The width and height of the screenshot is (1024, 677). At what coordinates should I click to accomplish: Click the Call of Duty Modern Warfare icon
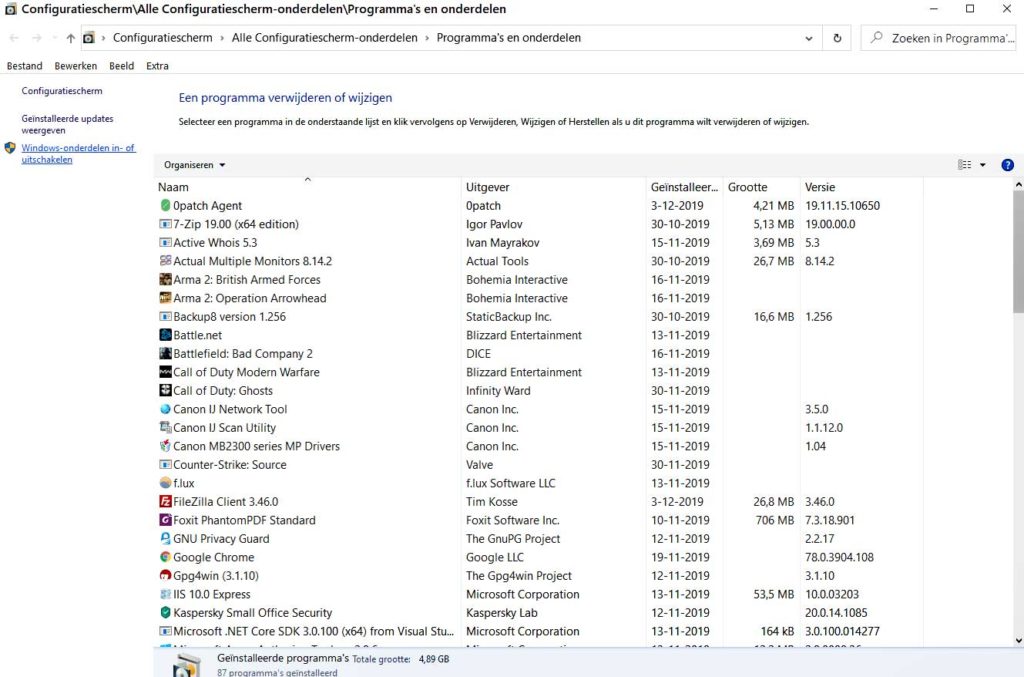165,372
